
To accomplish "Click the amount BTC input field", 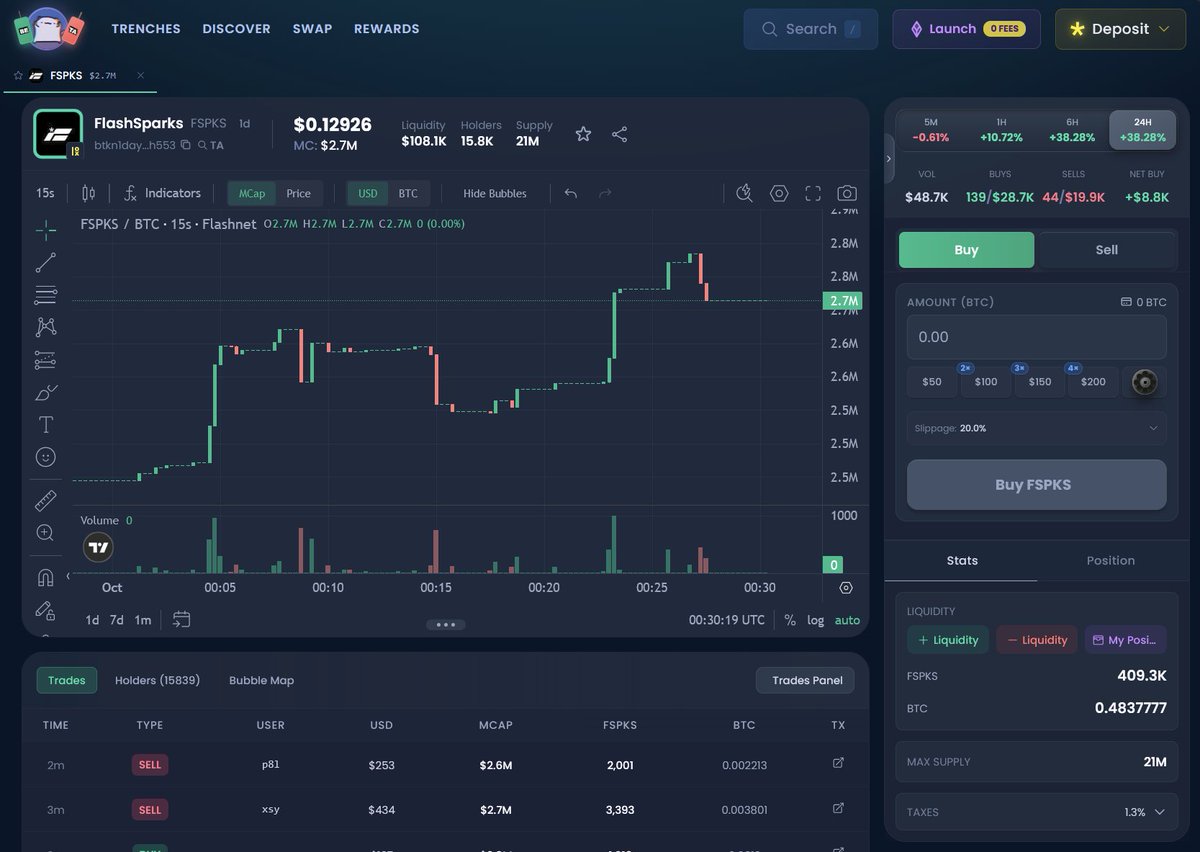I will pos(1036,337).
